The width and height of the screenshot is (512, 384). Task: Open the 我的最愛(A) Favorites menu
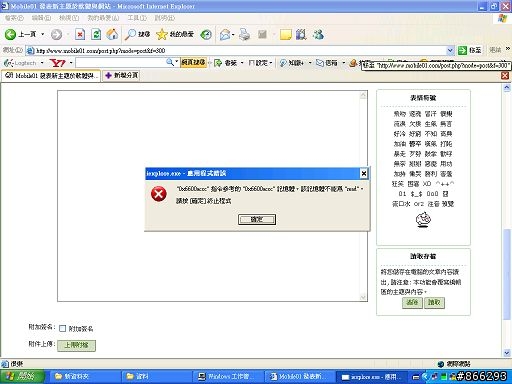tap(103, 18)
